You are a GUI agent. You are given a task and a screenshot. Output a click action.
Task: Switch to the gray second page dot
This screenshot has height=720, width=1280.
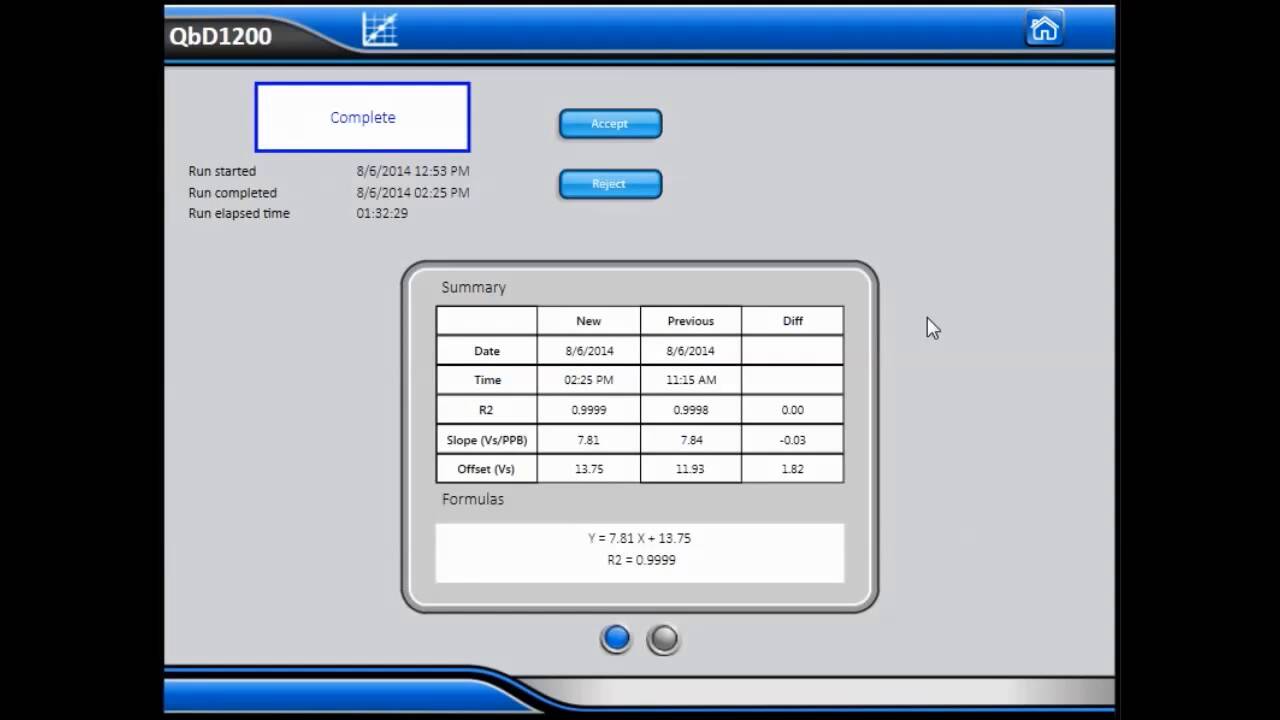point(663,639)
